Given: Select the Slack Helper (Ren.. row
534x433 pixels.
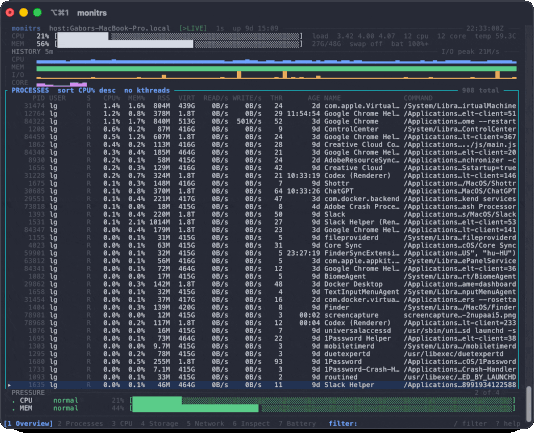Looking at the screenshot, I should [262, 222].
